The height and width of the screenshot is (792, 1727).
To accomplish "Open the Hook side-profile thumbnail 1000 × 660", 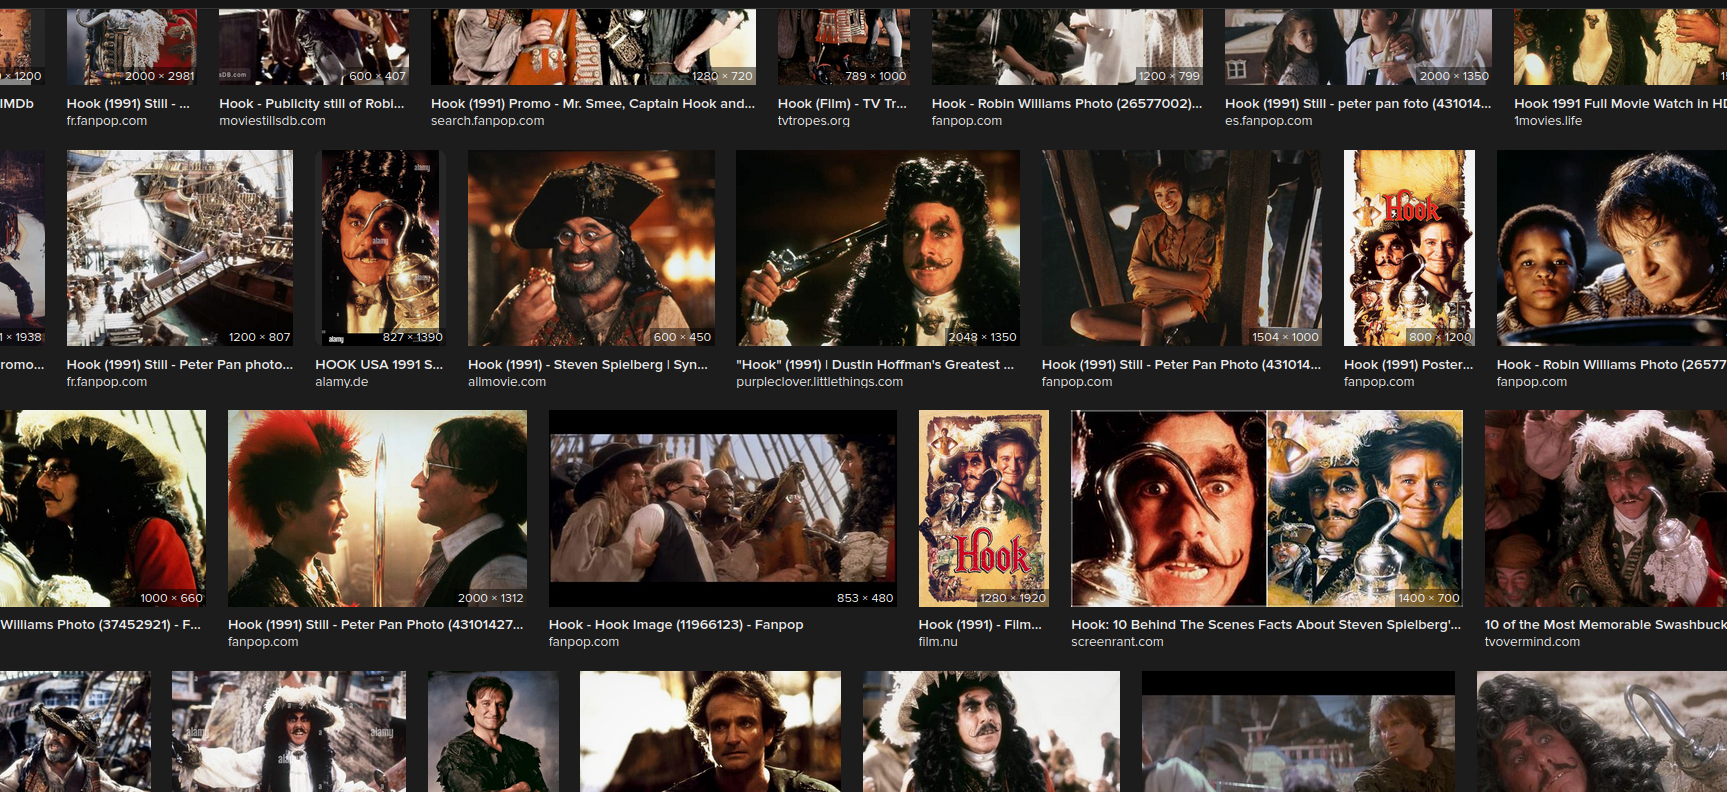I will [x=103, y=508].
